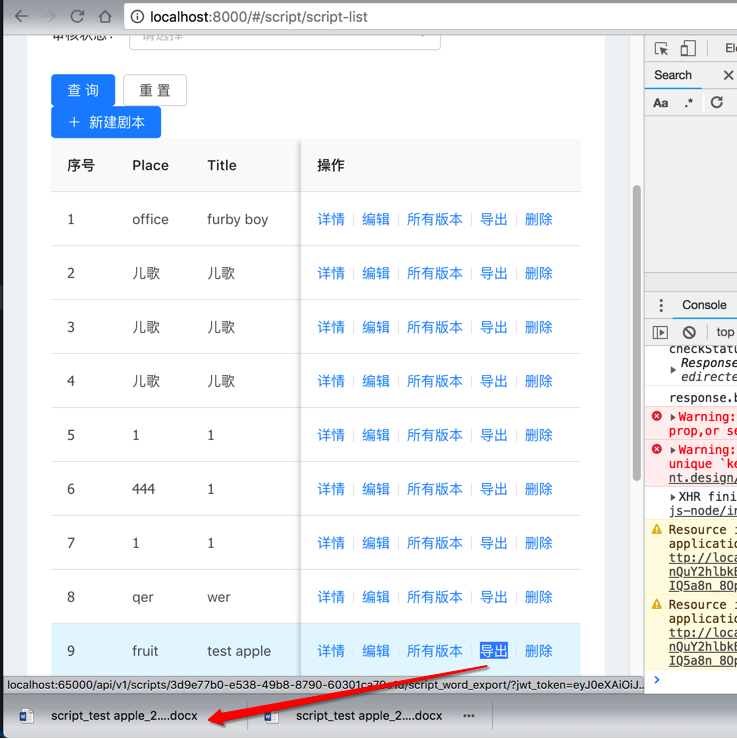Click the page vertical scrollbar
The height and width of the screenshot is (739, 737).
pos(637,333)
